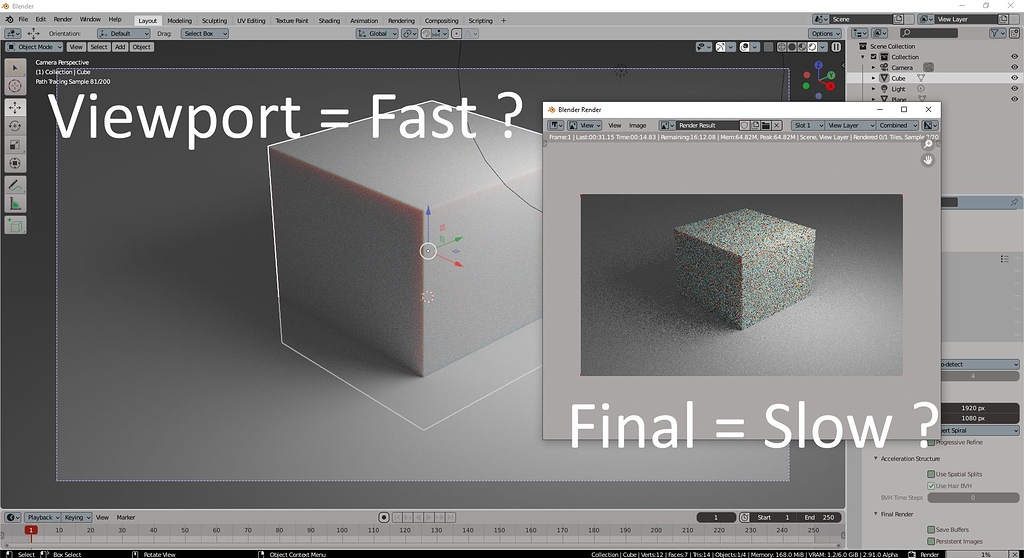
Task: Select the Transform tool
Action: click(x=15, y=164)
